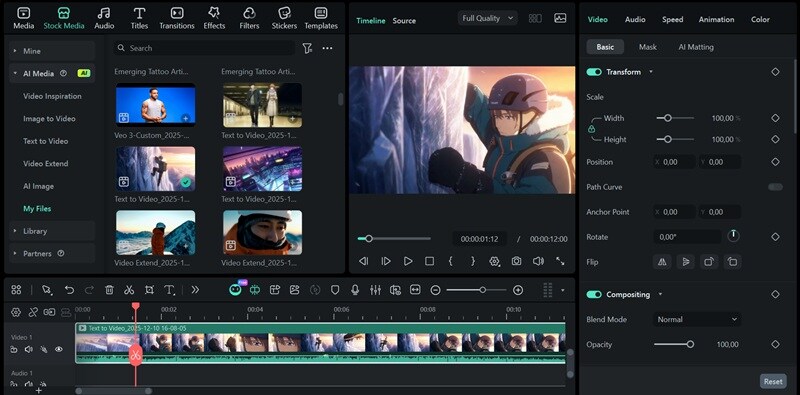The image size is (800, 395).
Task: Expand the Partners section
Action: tap(52, 254)
